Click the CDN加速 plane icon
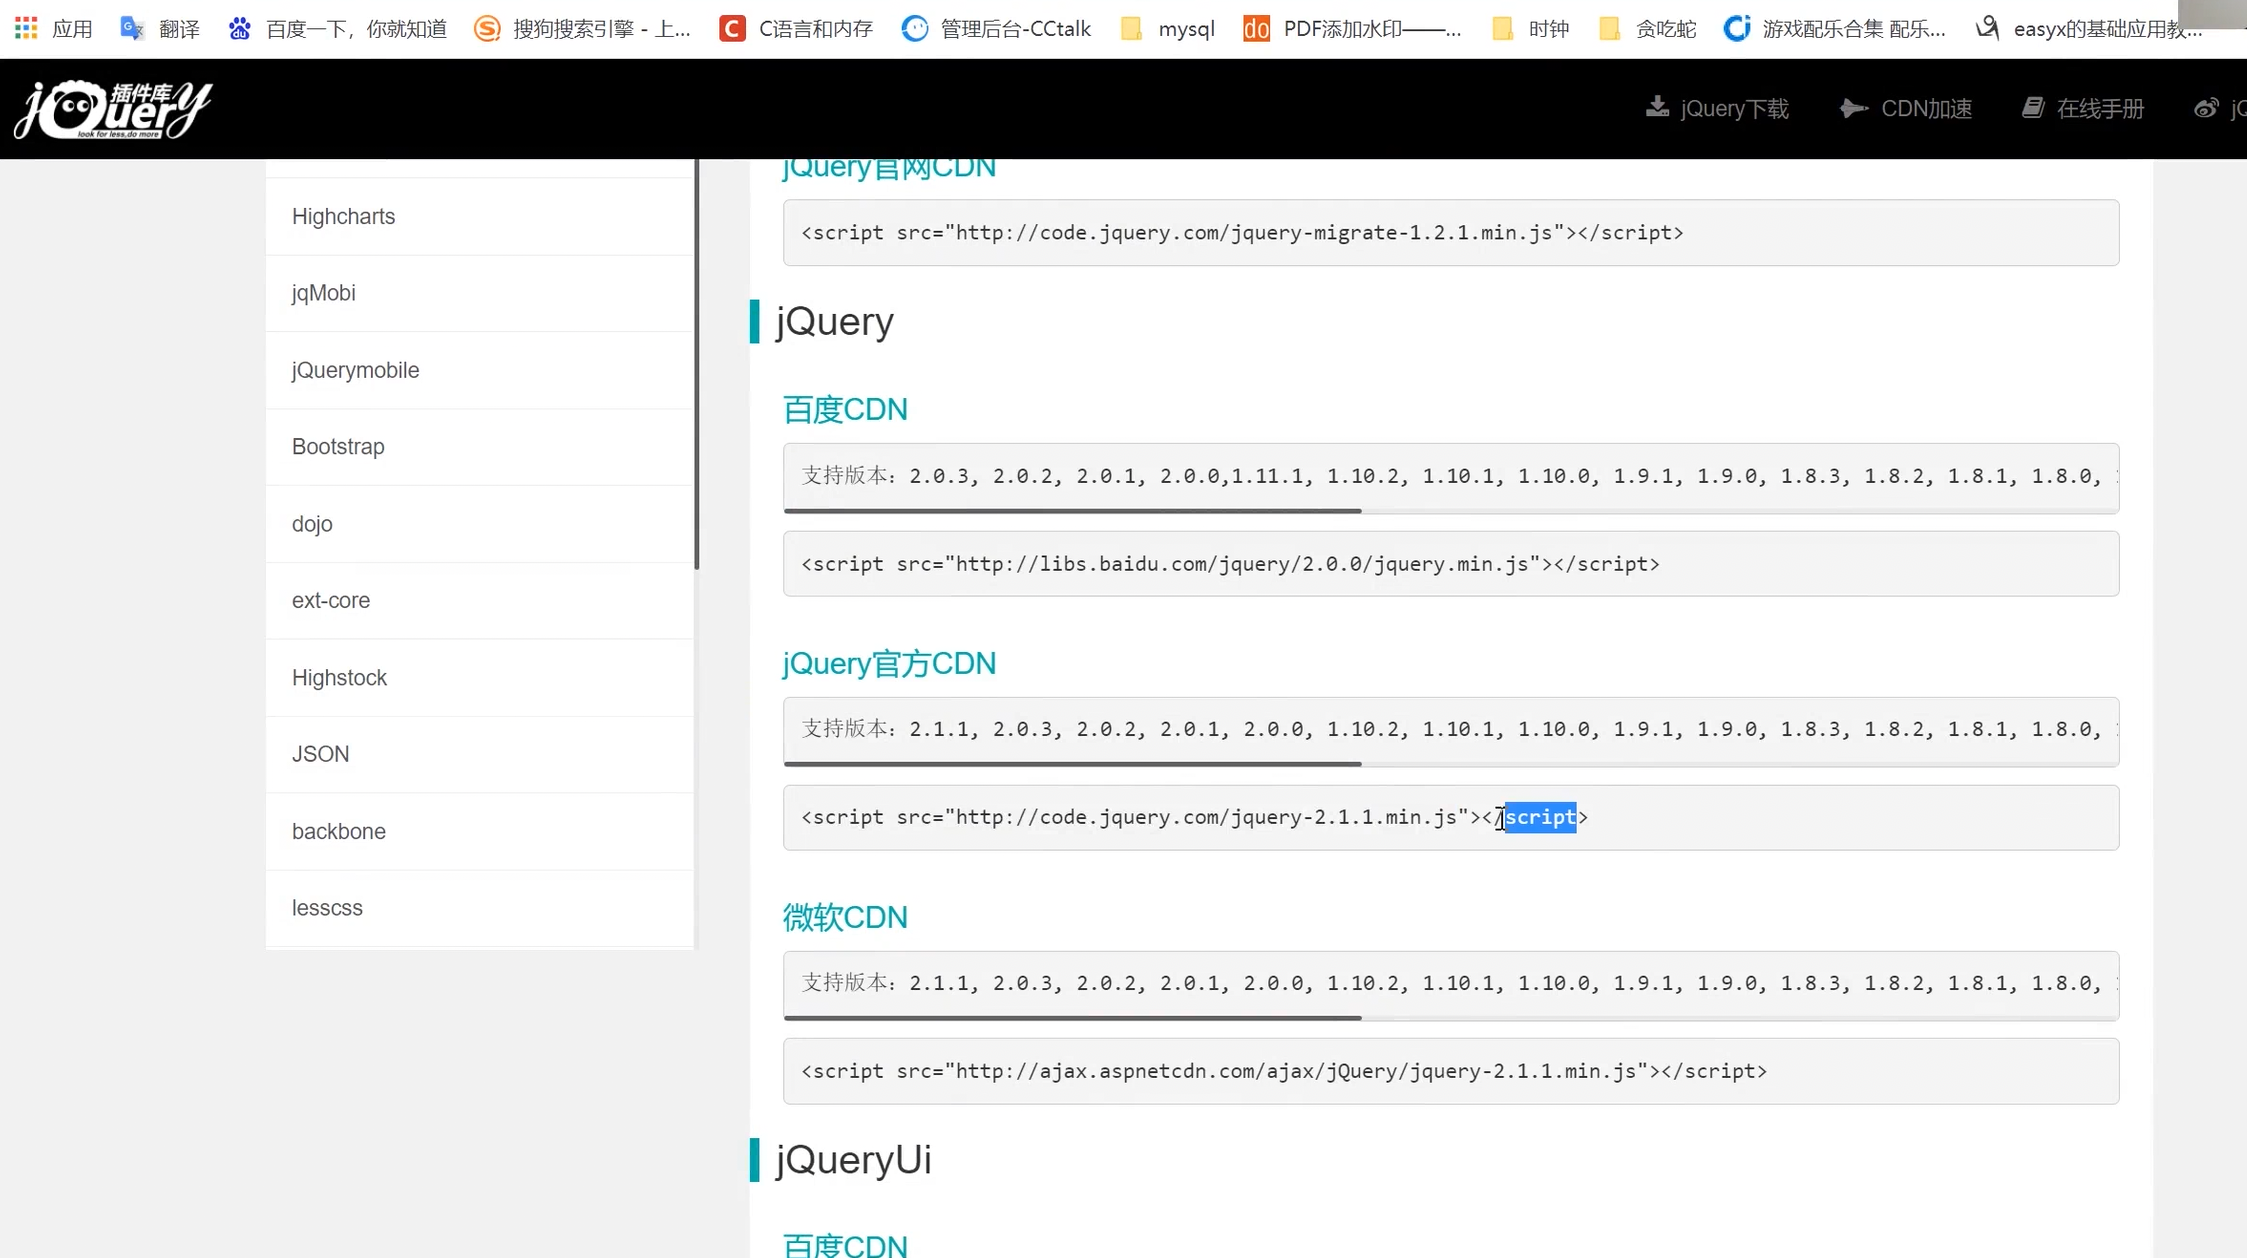This screenshot has width=2247, height=1258. (x=1853, y=107)
